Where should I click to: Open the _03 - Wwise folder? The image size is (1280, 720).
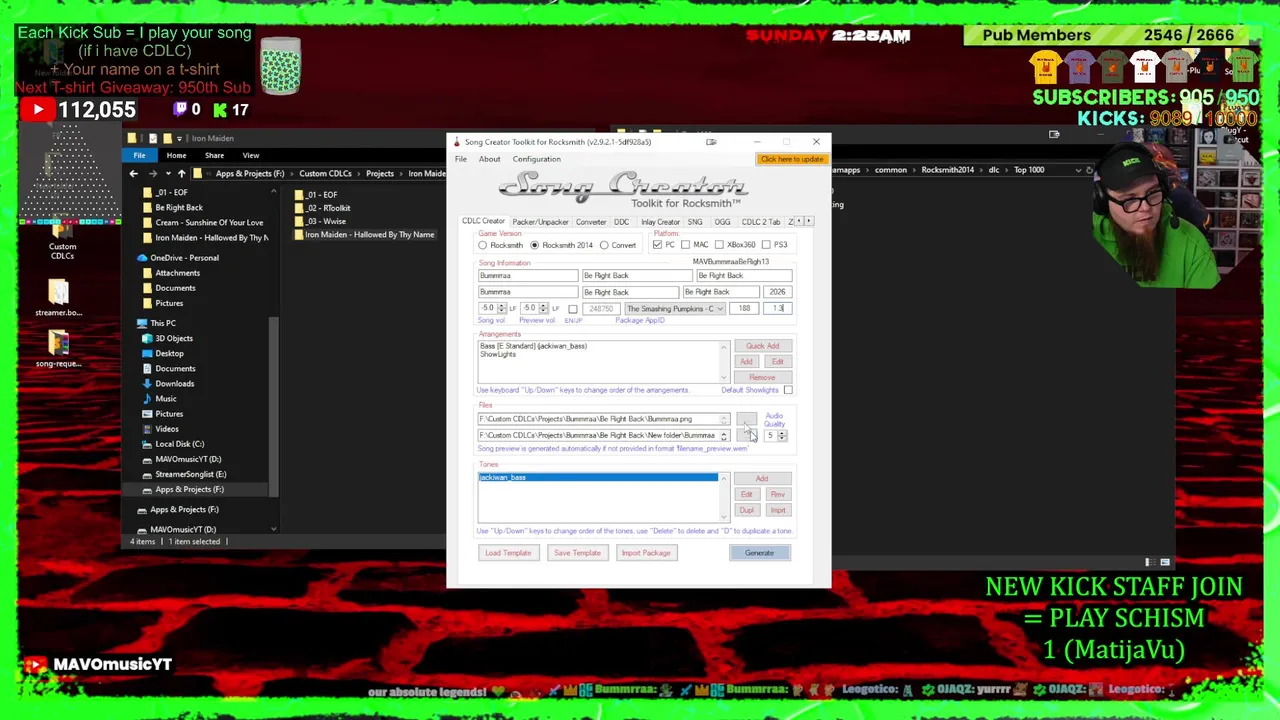[320, 221]
